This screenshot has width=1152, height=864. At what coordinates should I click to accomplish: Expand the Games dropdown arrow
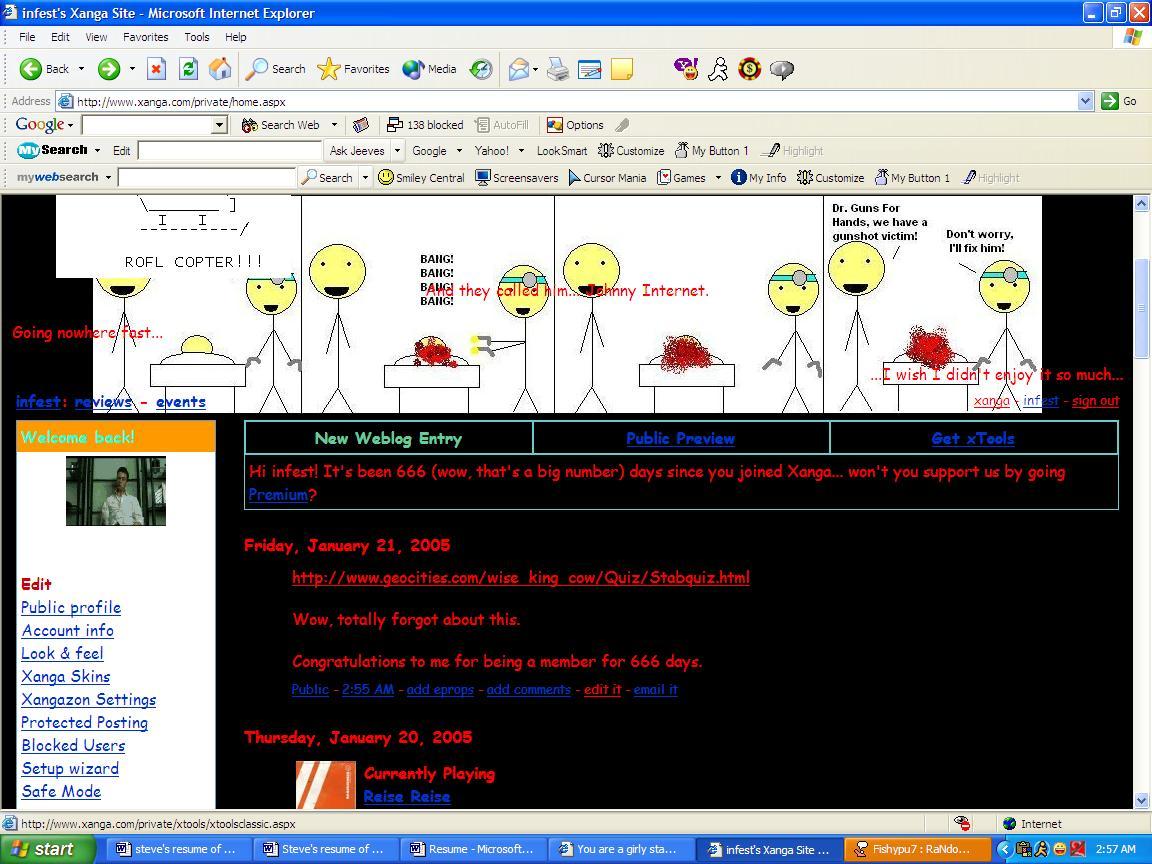point(718,178)
